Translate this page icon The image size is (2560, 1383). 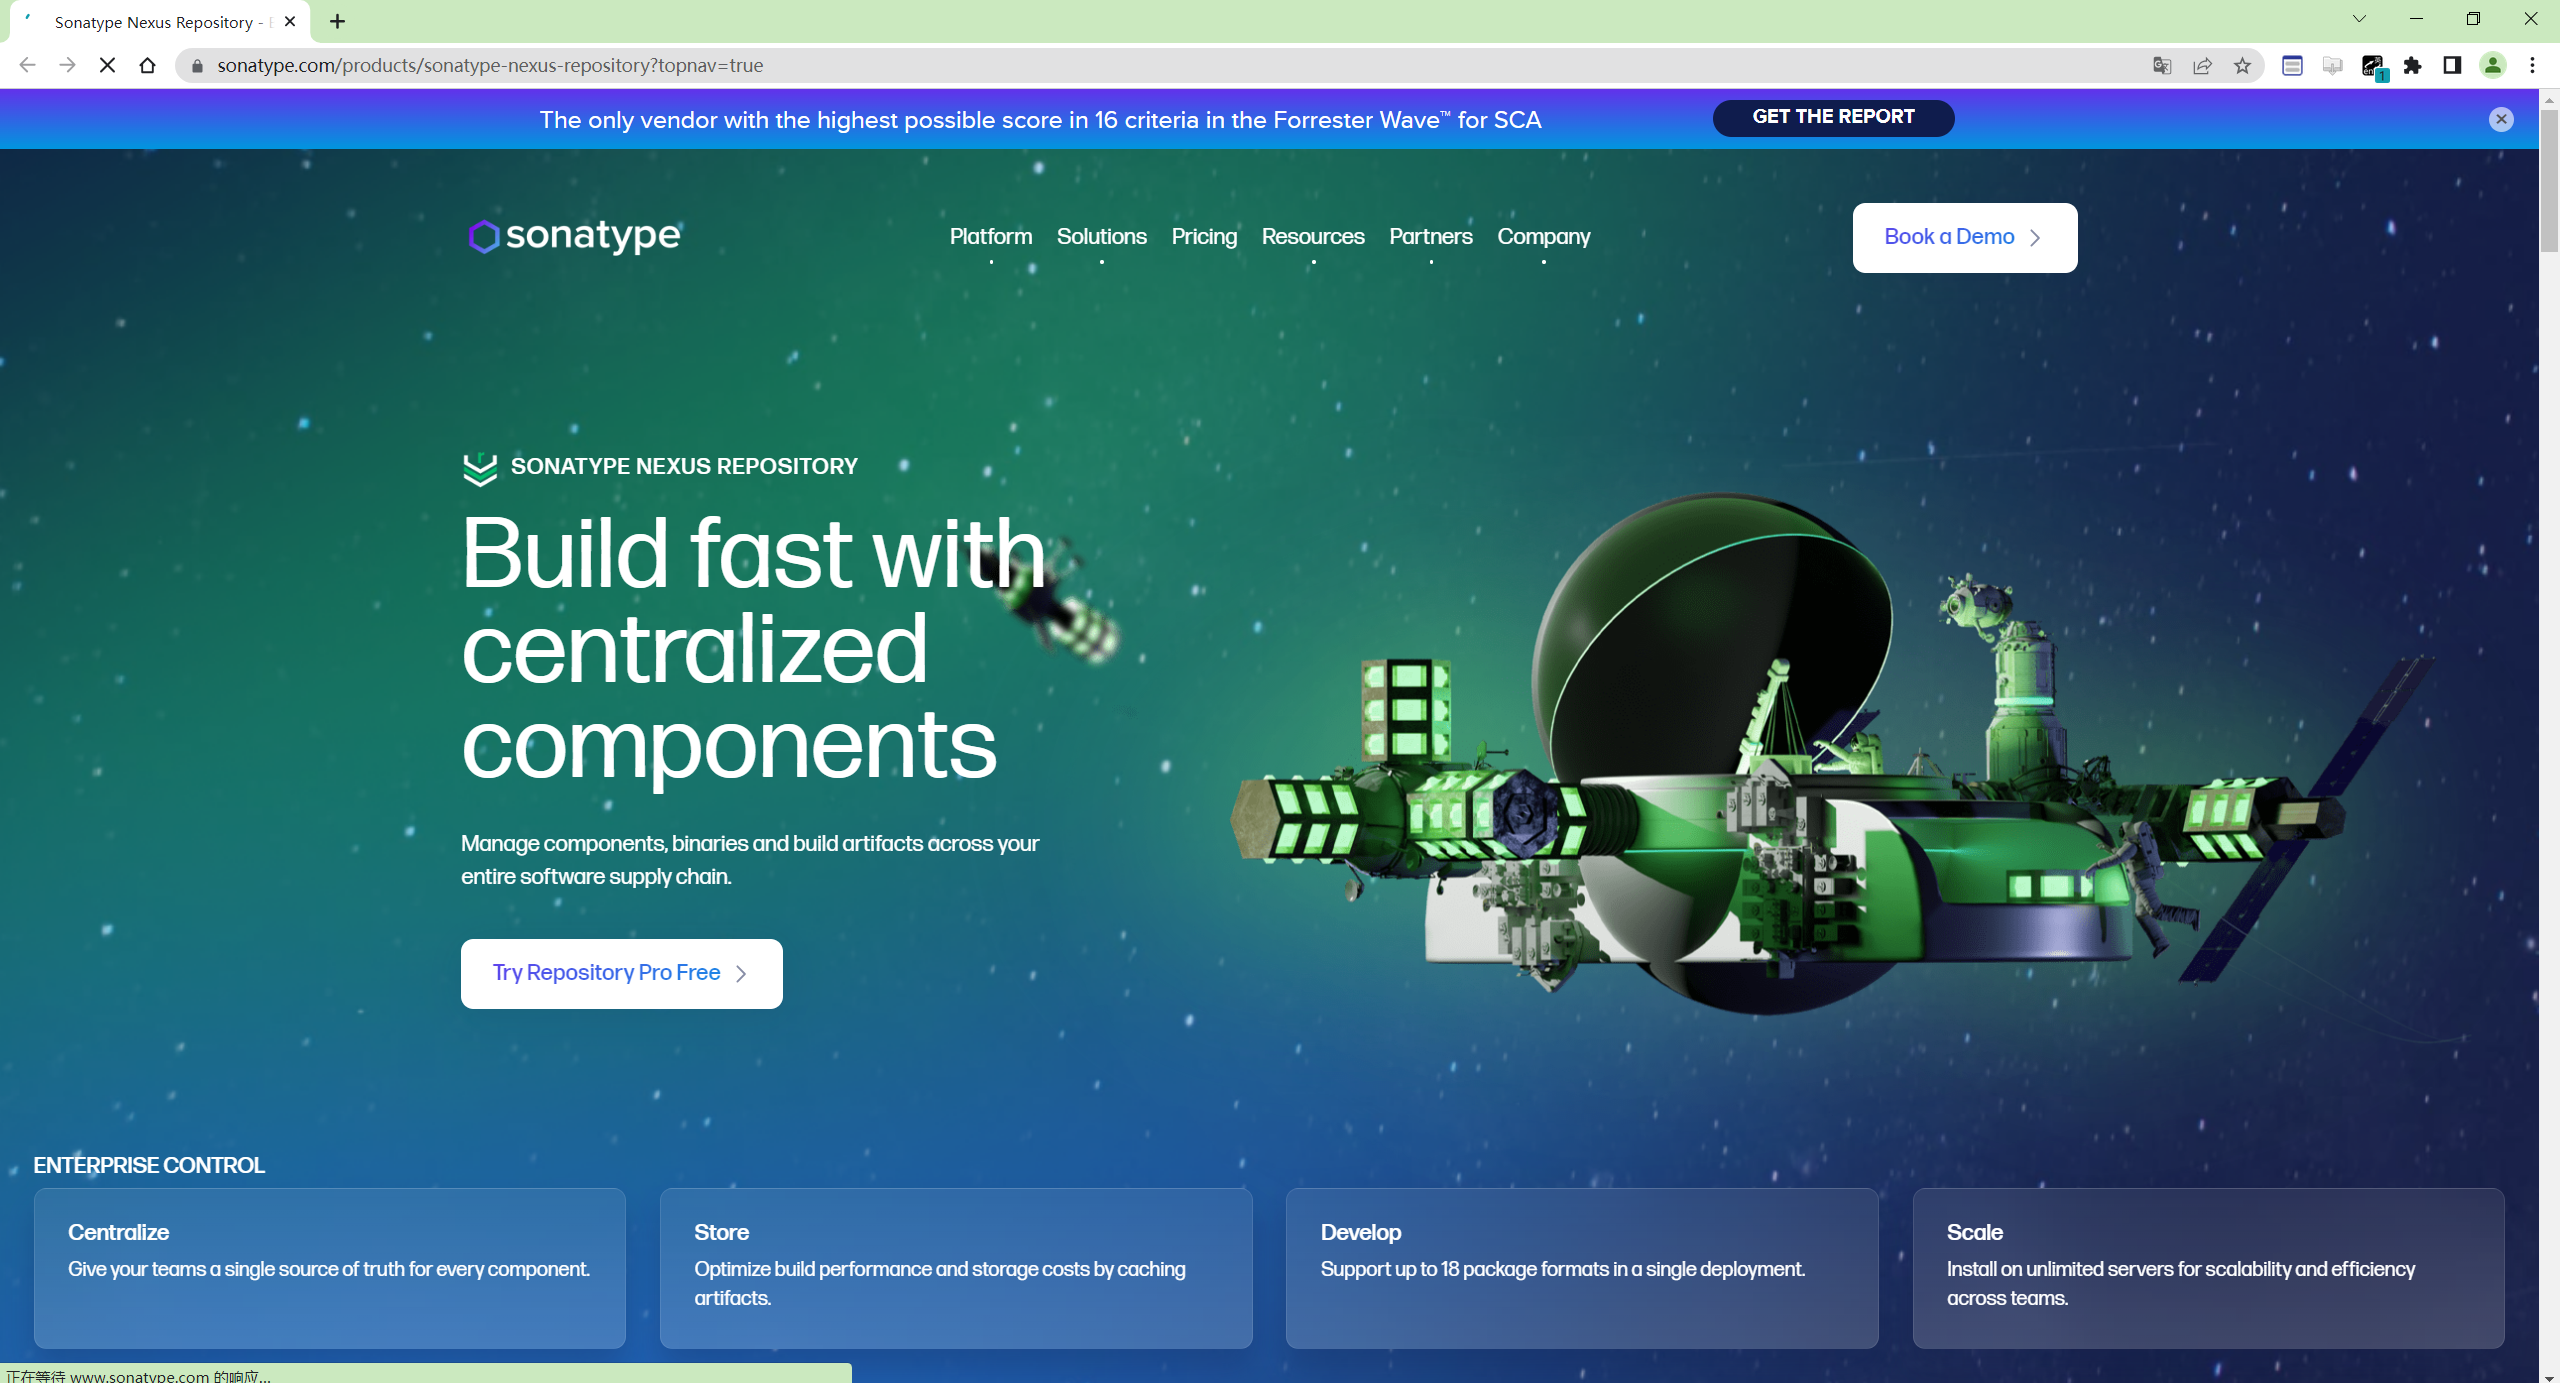(2162, 66)
